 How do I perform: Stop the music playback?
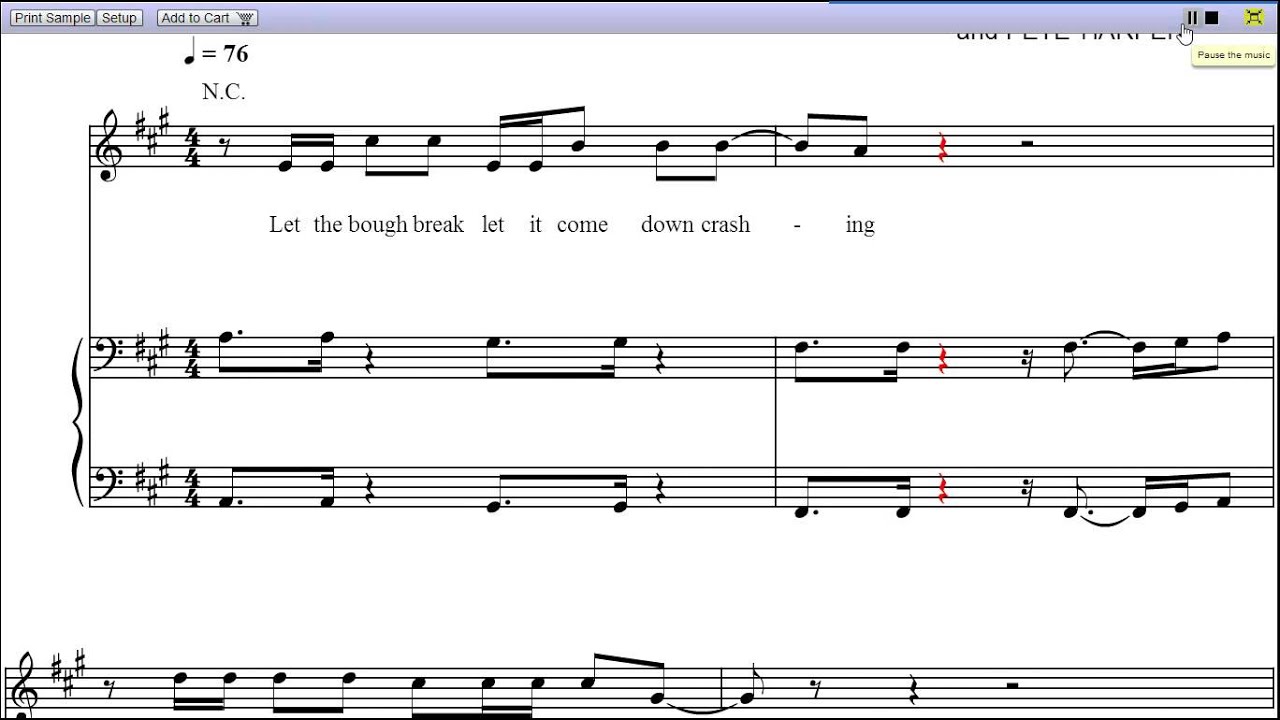coord(1212,17)
